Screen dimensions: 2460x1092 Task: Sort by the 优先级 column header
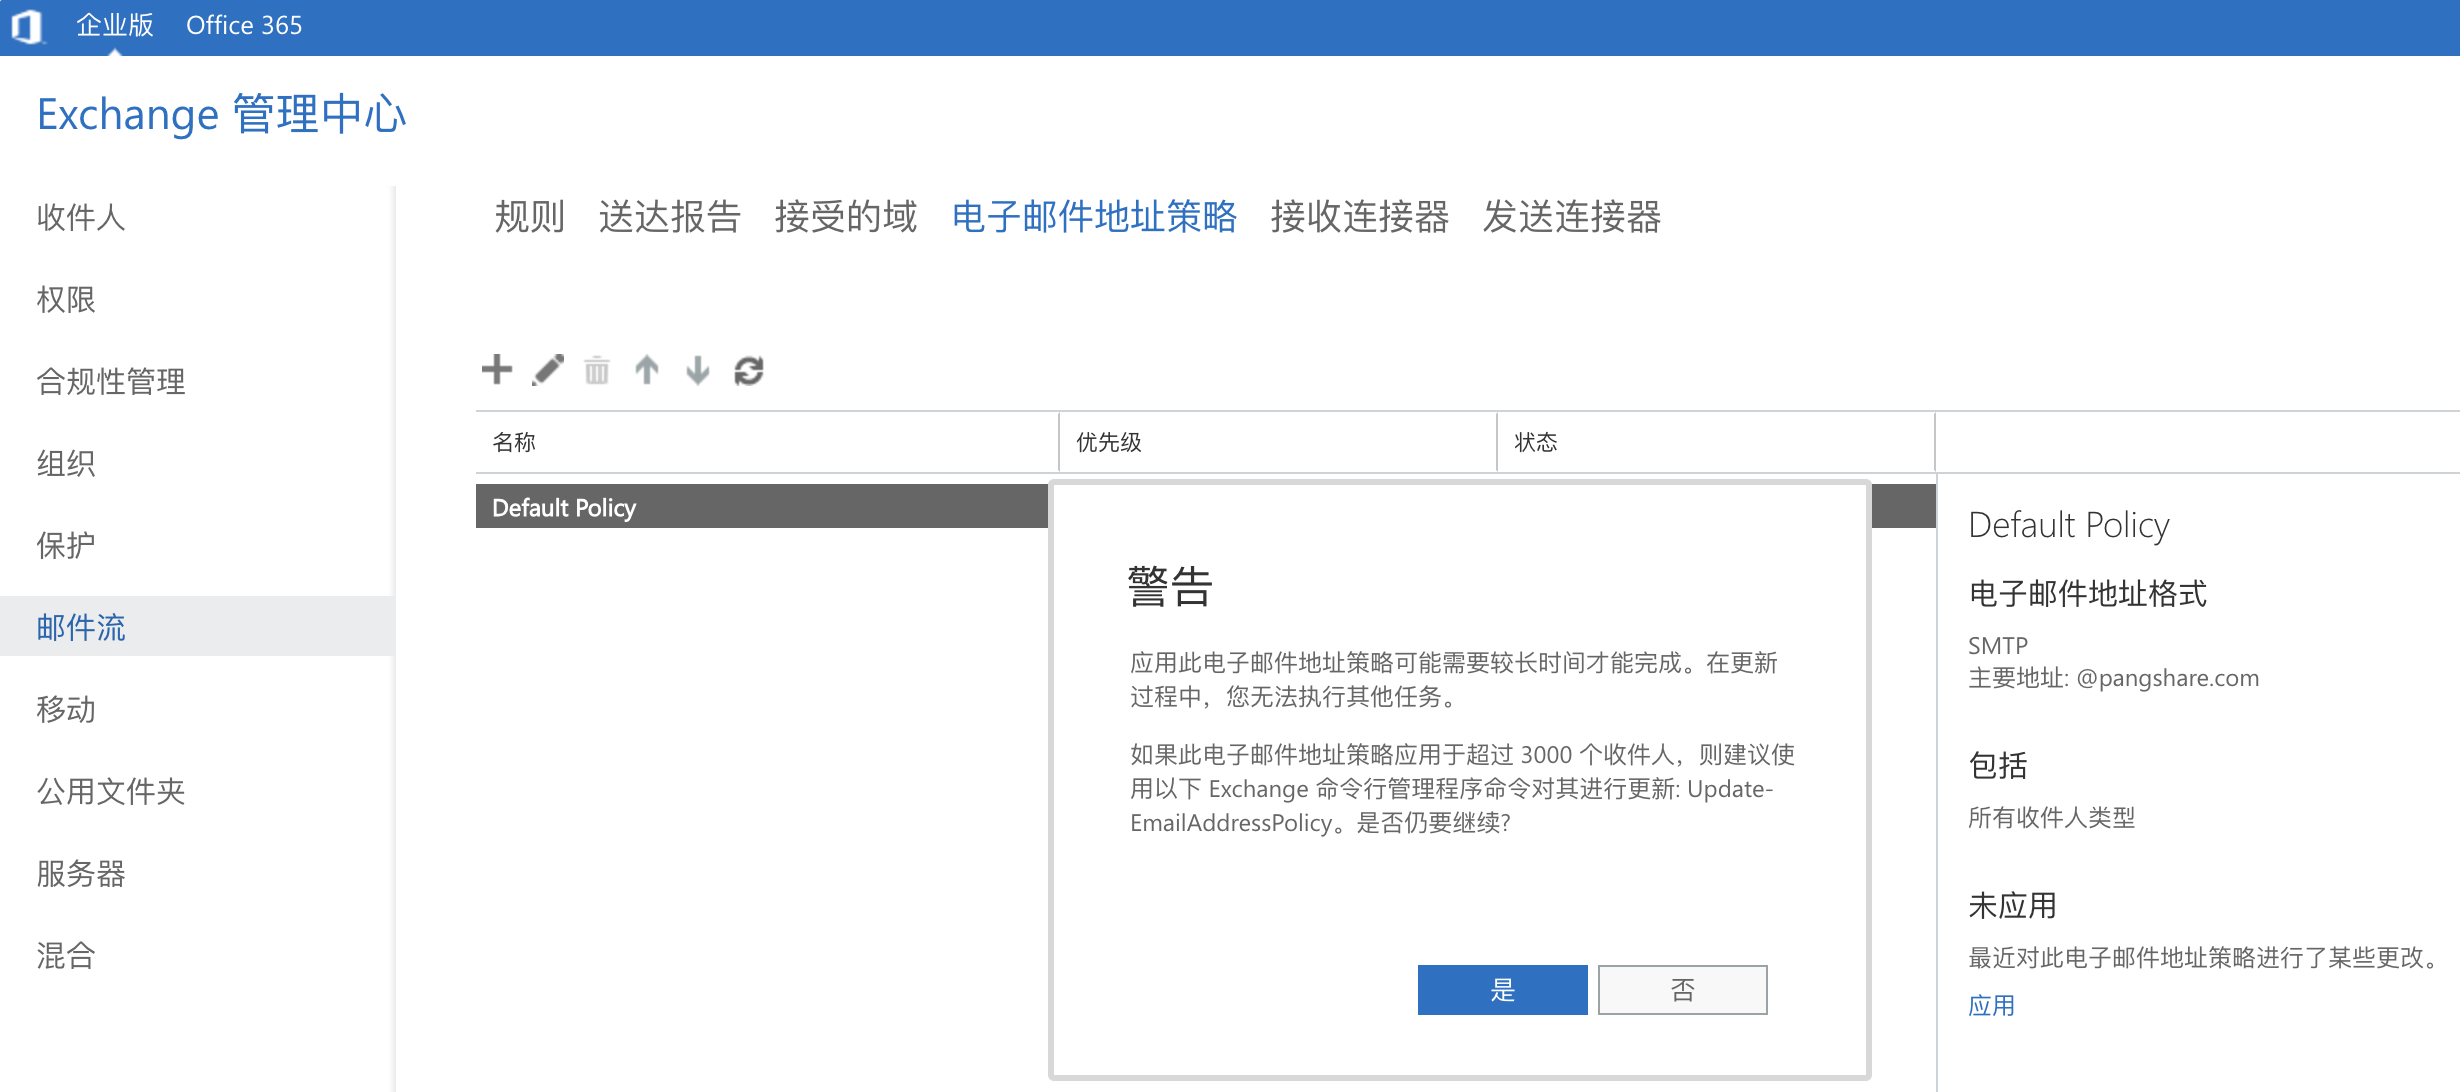(1109, 442)
